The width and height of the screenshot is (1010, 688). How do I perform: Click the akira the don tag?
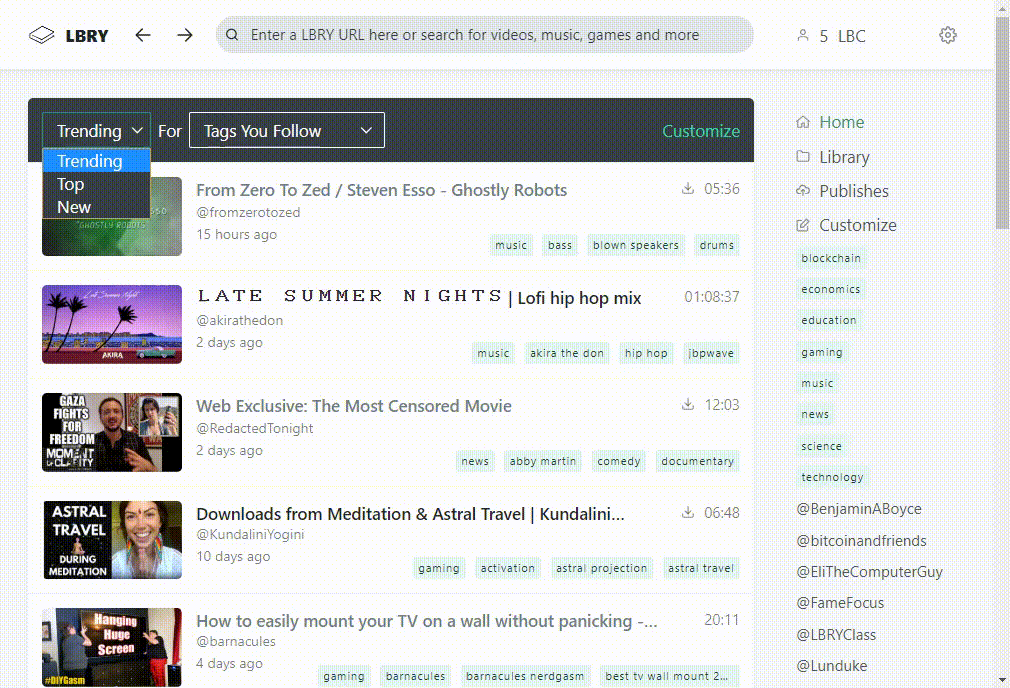pos(567,353)
